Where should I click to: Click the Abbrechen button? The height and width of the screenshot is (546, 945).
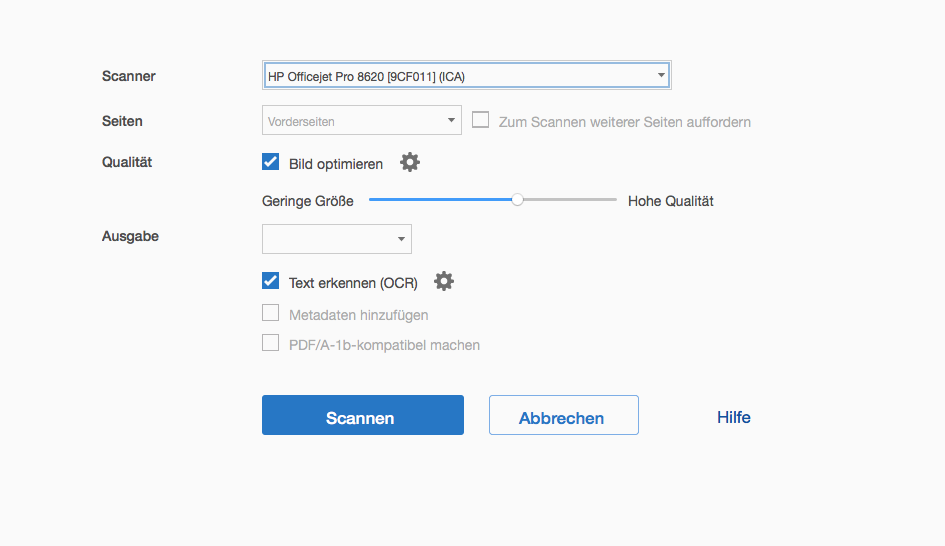pos(563,415)
